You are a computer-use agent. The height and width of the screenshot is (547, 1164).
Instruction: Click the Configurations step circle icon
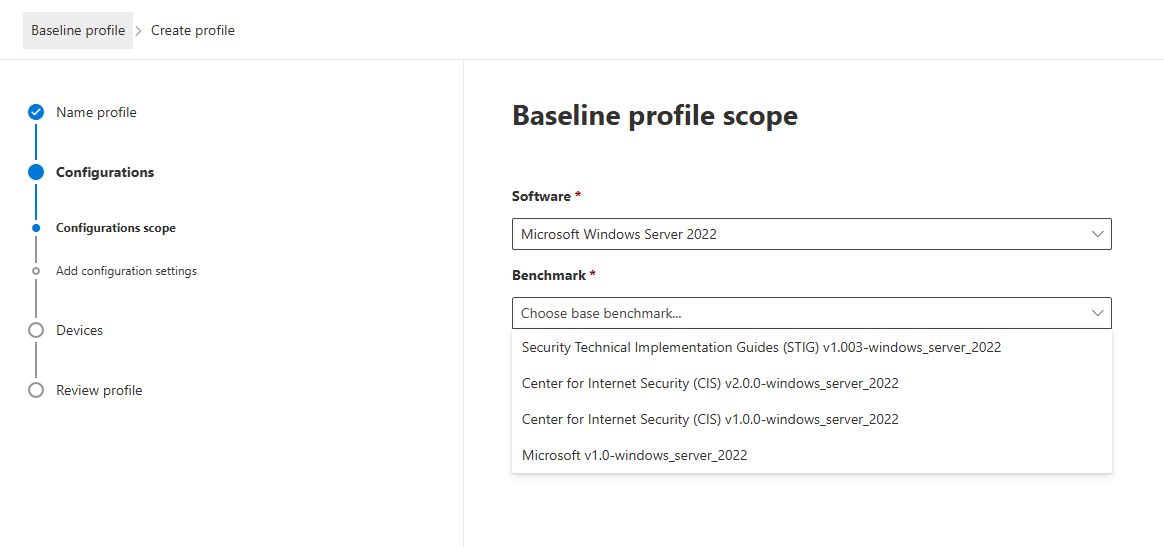[x=36, y=172]
